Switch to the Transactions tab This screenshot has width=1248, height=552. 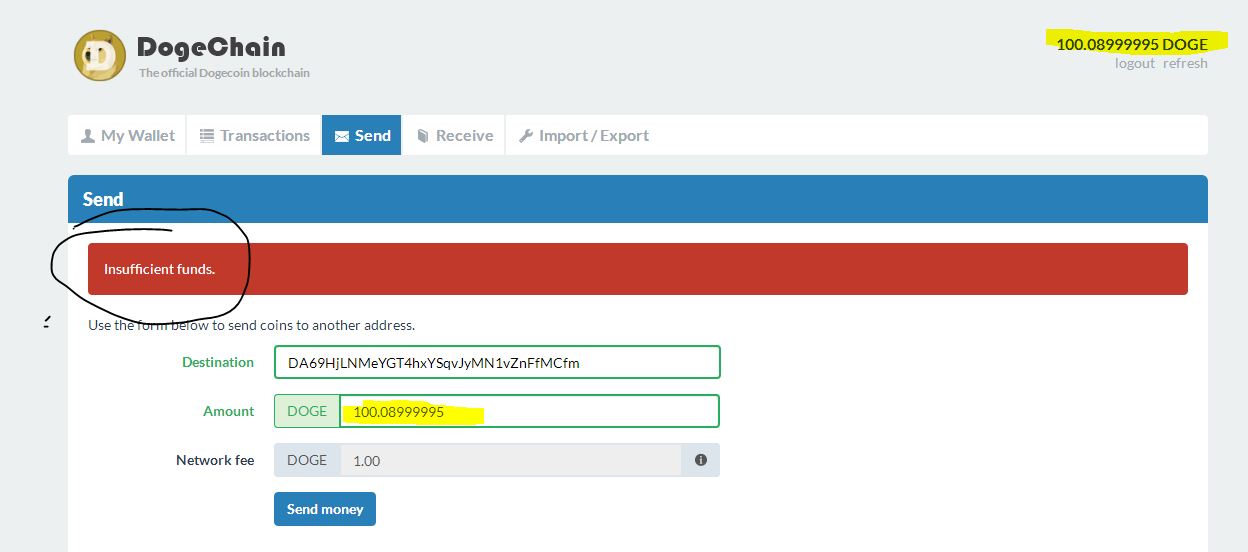pos(255,135)
